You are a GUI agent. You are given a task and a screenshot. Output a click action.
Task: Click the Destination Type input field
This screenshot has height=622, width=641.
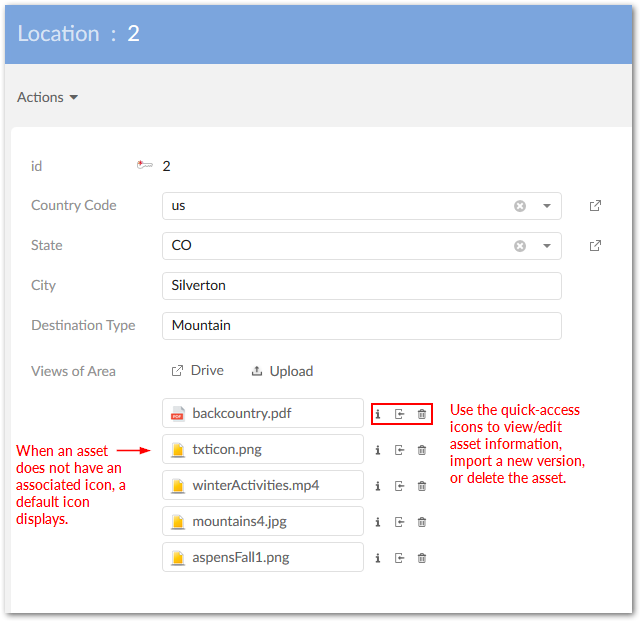[x=361, y=326]
